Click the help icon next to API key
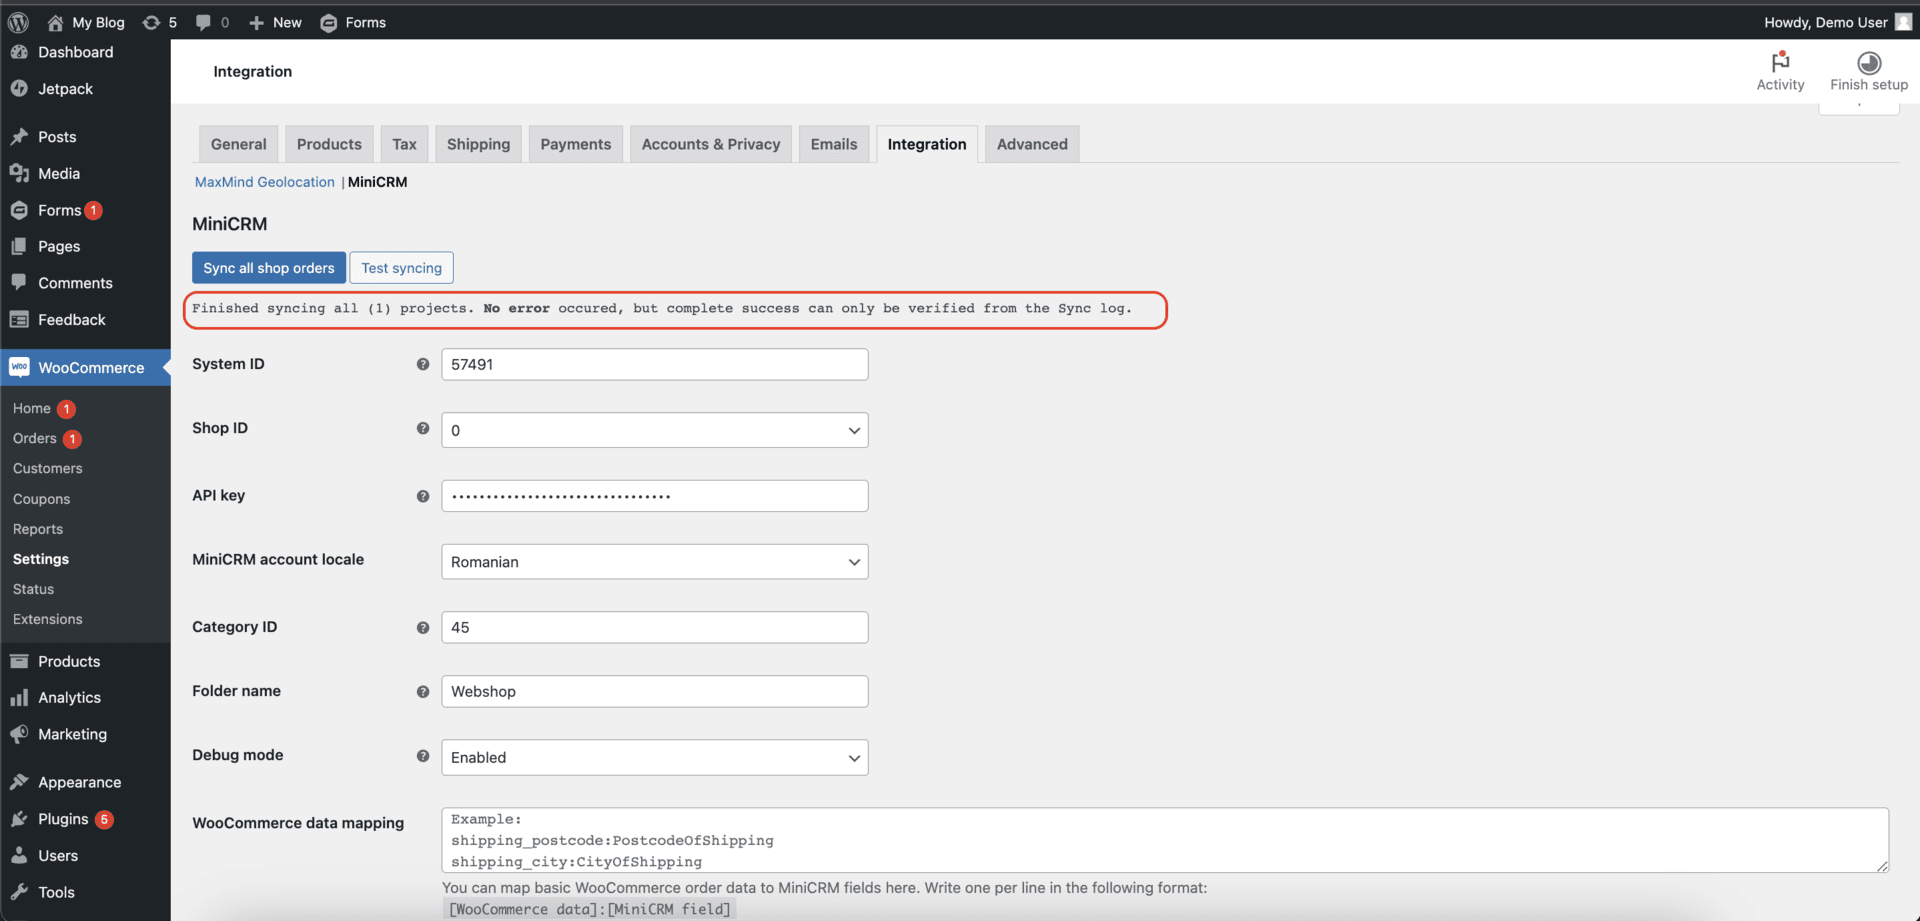The width and height of the screenshot is (1920, 921). click(423, 496)
